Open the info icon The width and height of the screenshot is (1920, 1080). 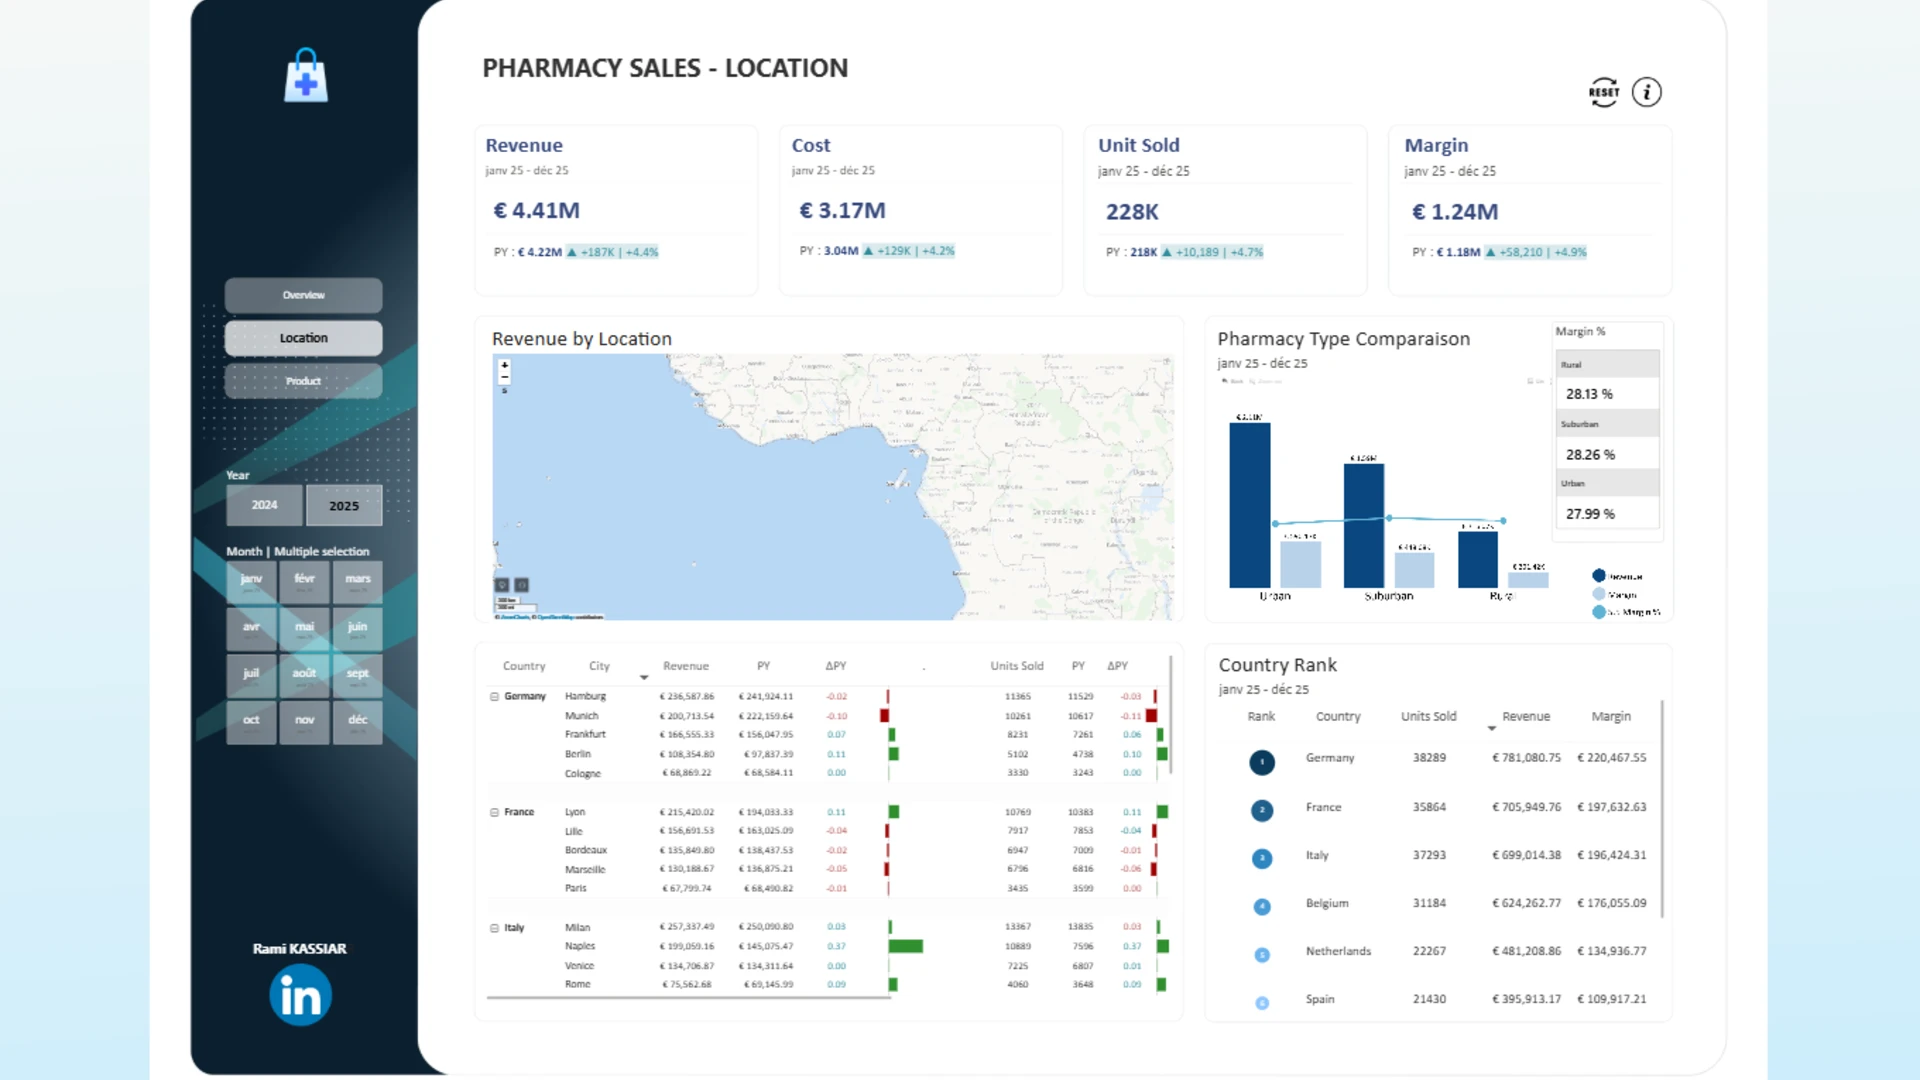click(1647, 92)
